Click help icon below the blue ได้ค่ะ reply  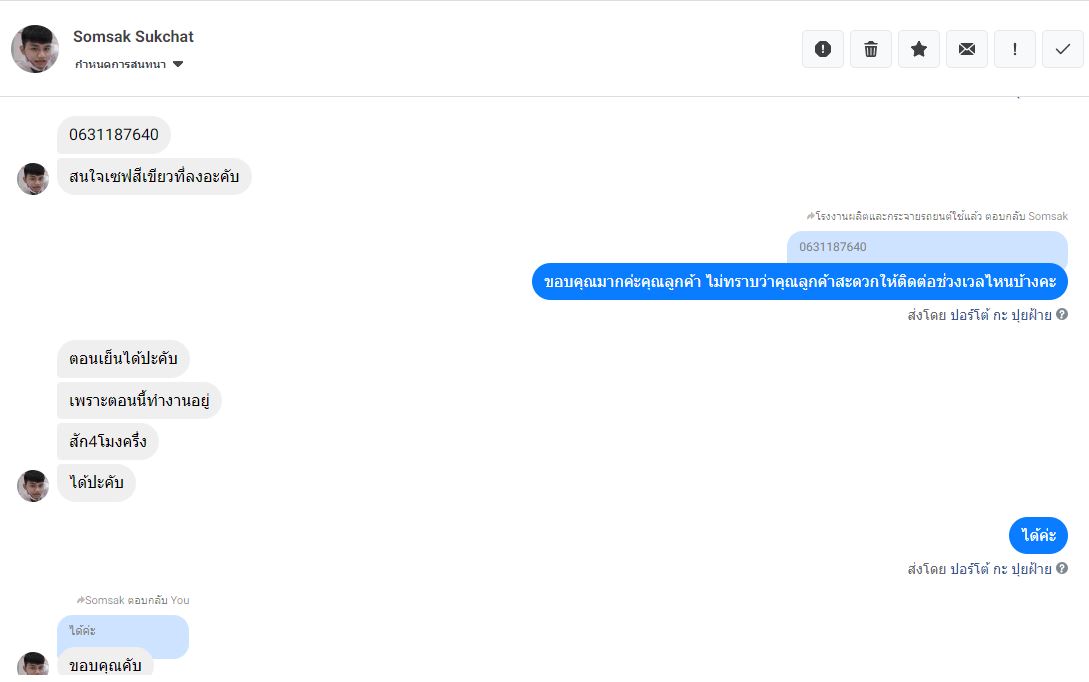coord(1062,568)
